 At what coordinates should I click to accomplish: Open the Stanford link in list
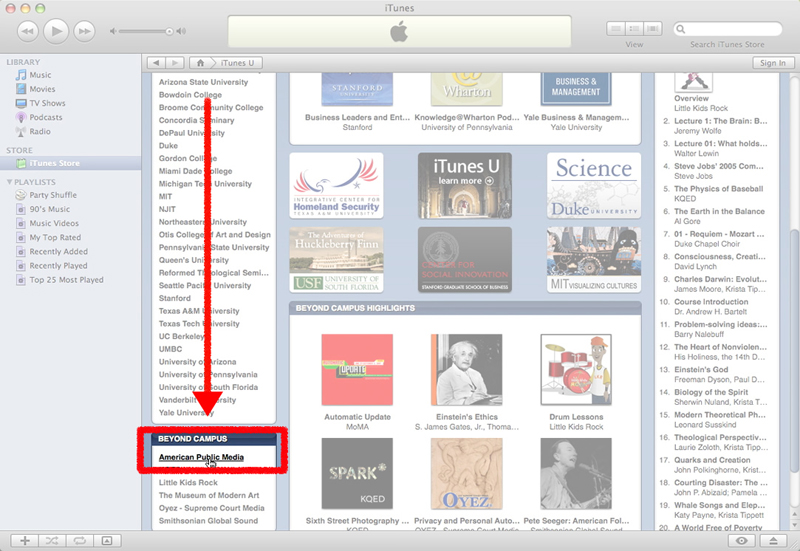[x=174, y=298]
